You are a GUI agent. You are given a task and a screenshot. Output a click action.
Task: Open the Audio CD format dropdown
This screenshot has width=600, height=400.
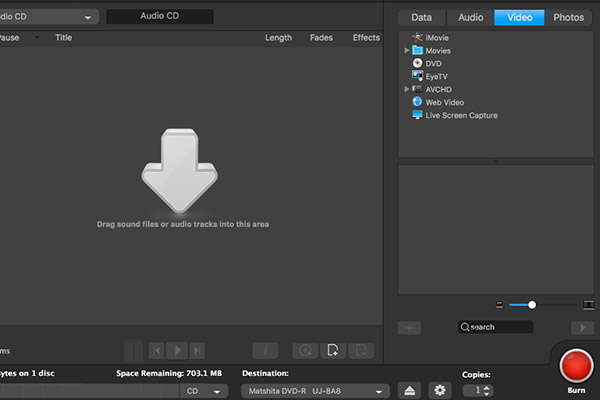click(x=50, y=17)
